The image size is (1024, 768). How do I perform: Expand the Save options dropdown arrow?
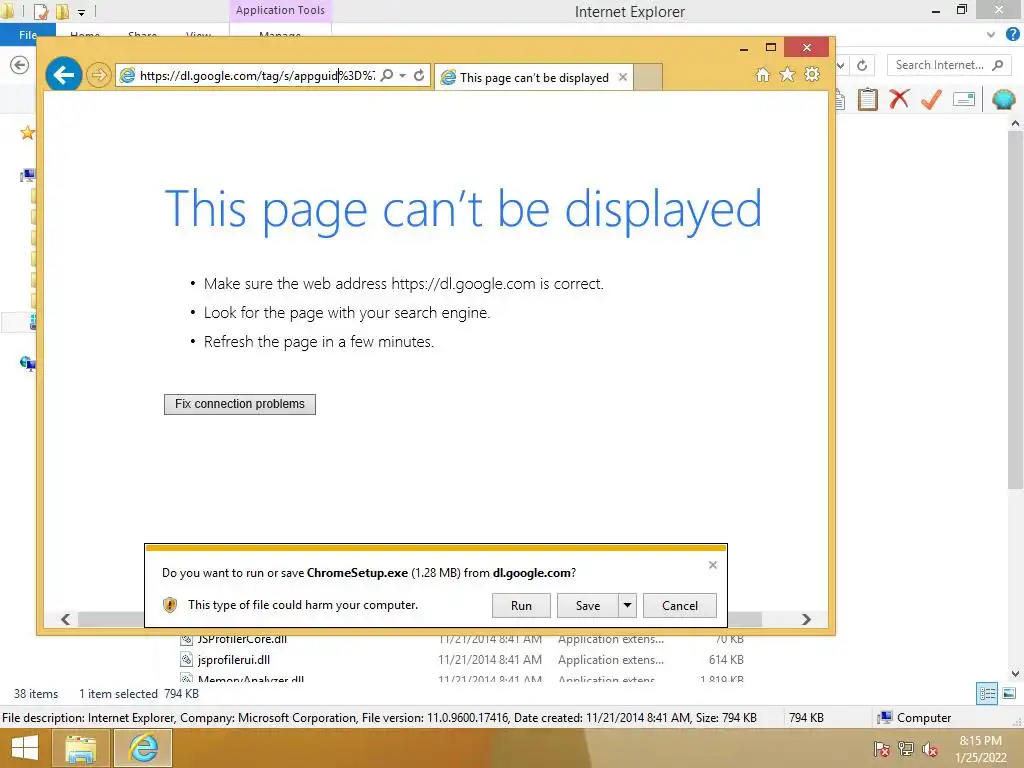[x=627, y=605]
